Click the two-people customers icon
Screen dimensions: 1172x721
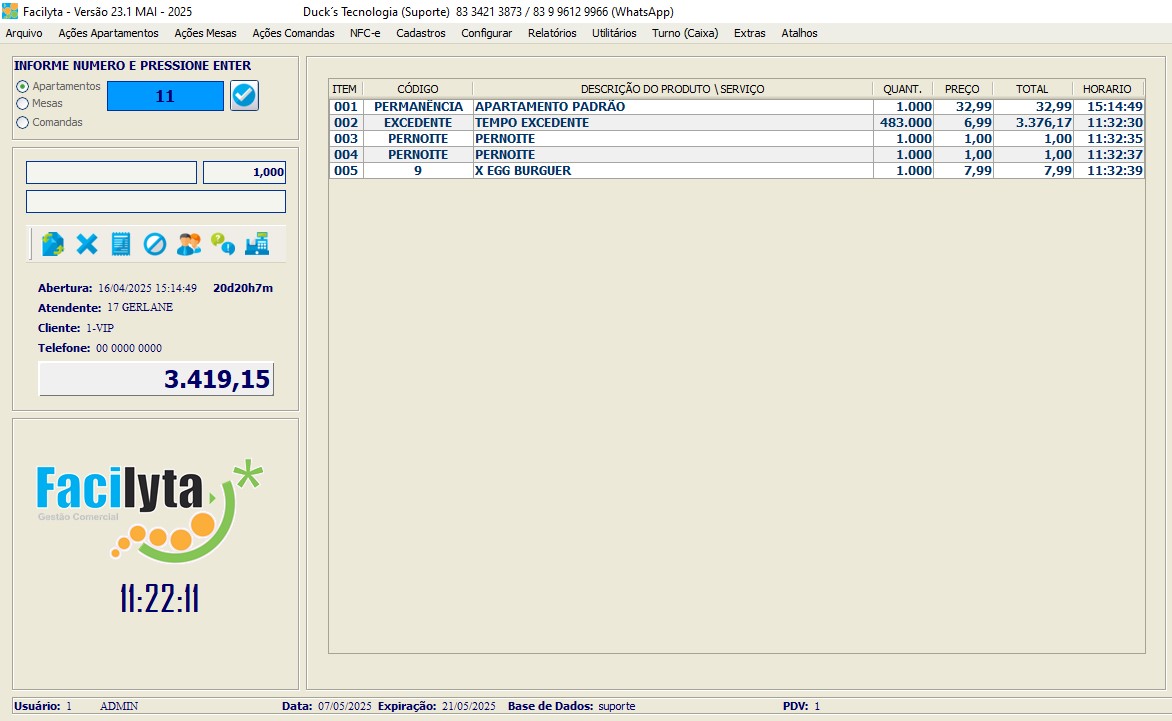point(188,244)
